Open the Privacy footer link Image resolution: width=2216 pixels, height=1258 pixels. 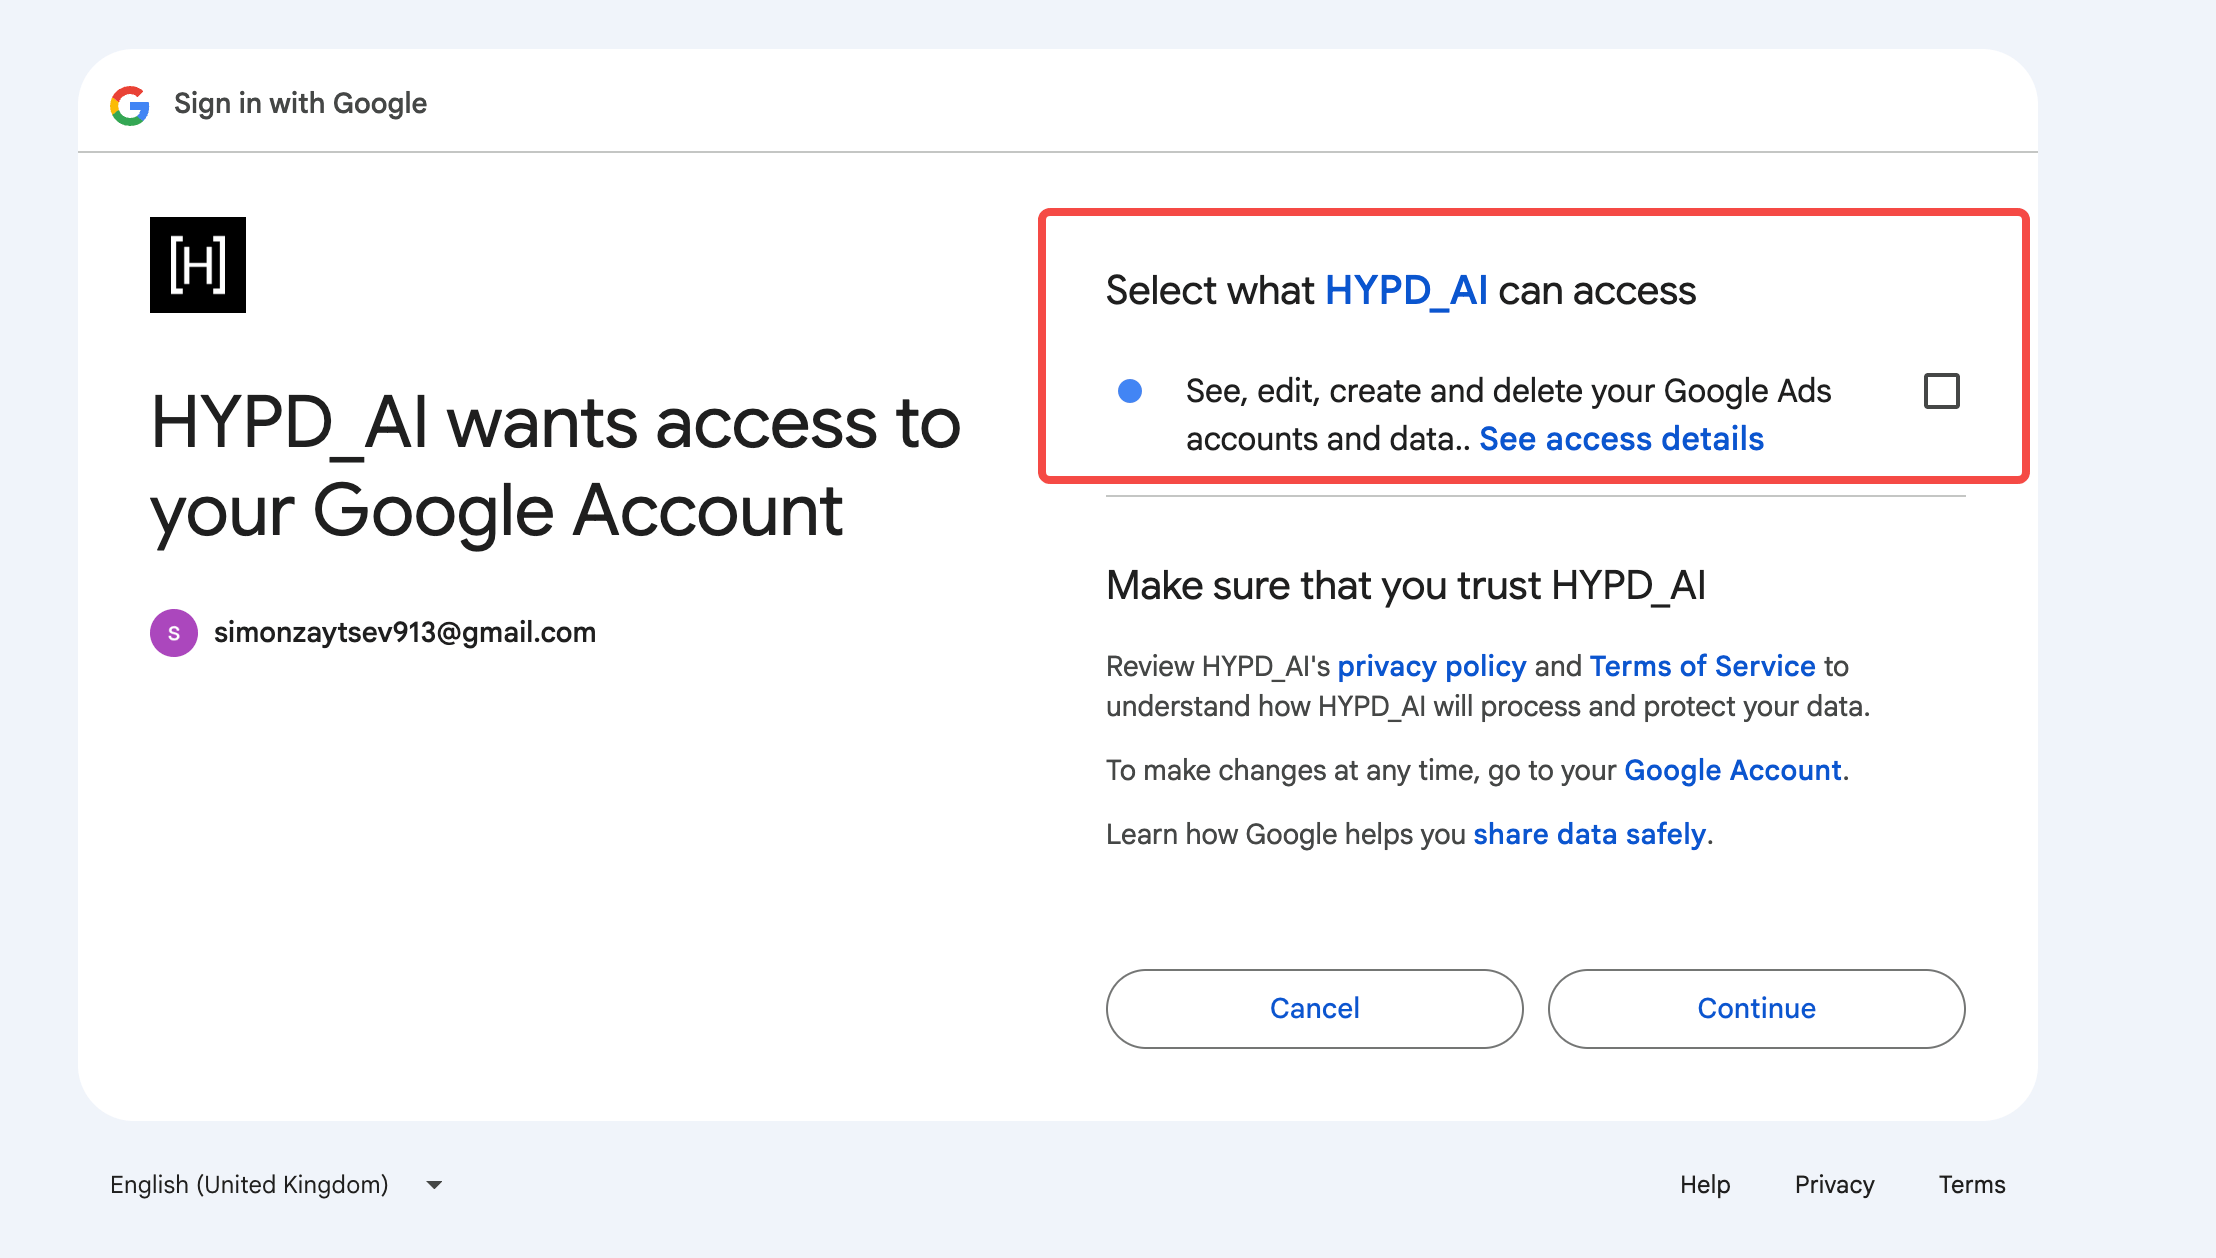(x=1835, y=1185)
